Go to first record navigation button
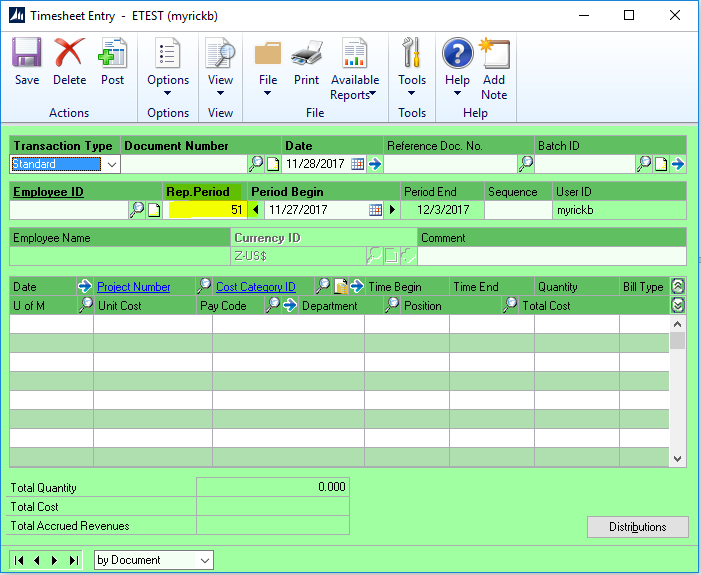 [19, 560]
